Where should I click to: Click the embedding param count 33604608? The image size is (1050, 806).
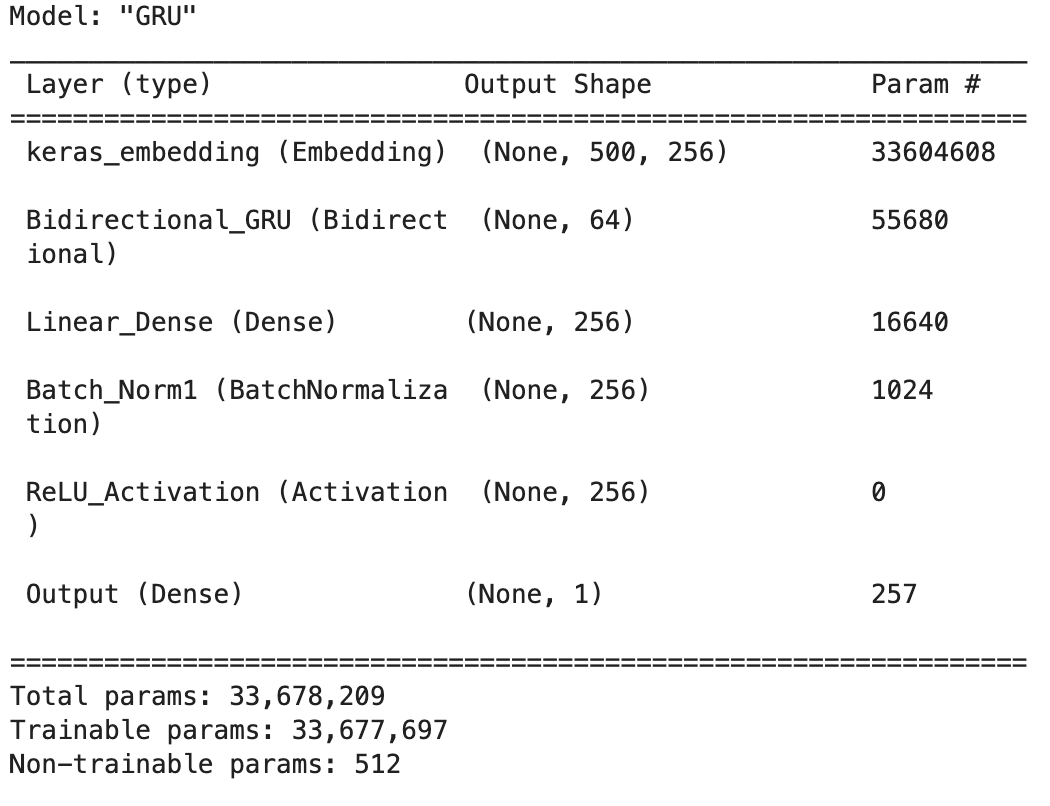933,152
